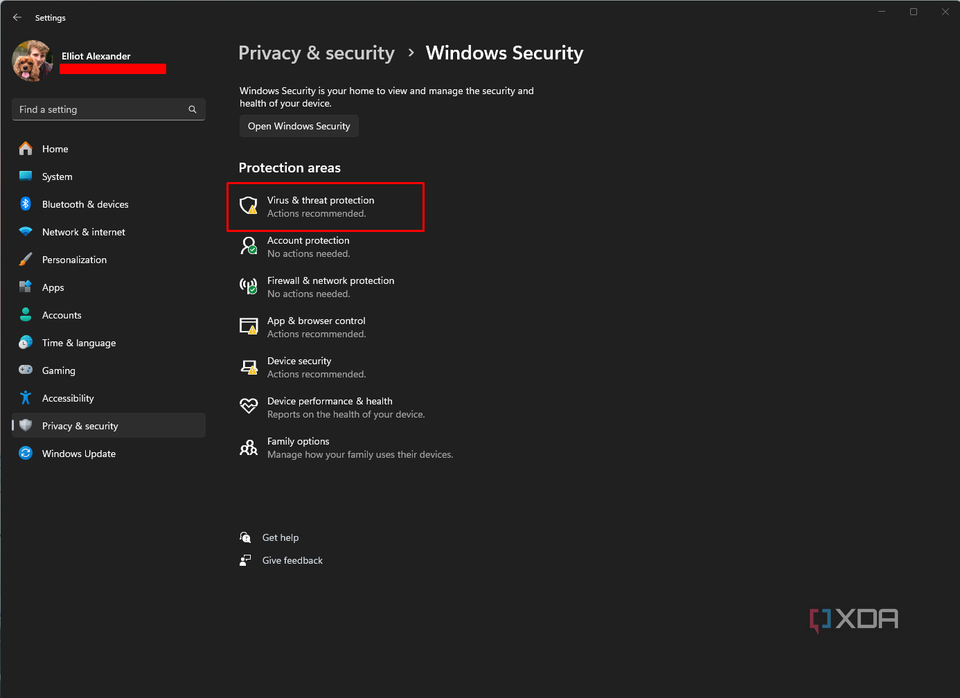Open Personalization settings

[108, 260]
